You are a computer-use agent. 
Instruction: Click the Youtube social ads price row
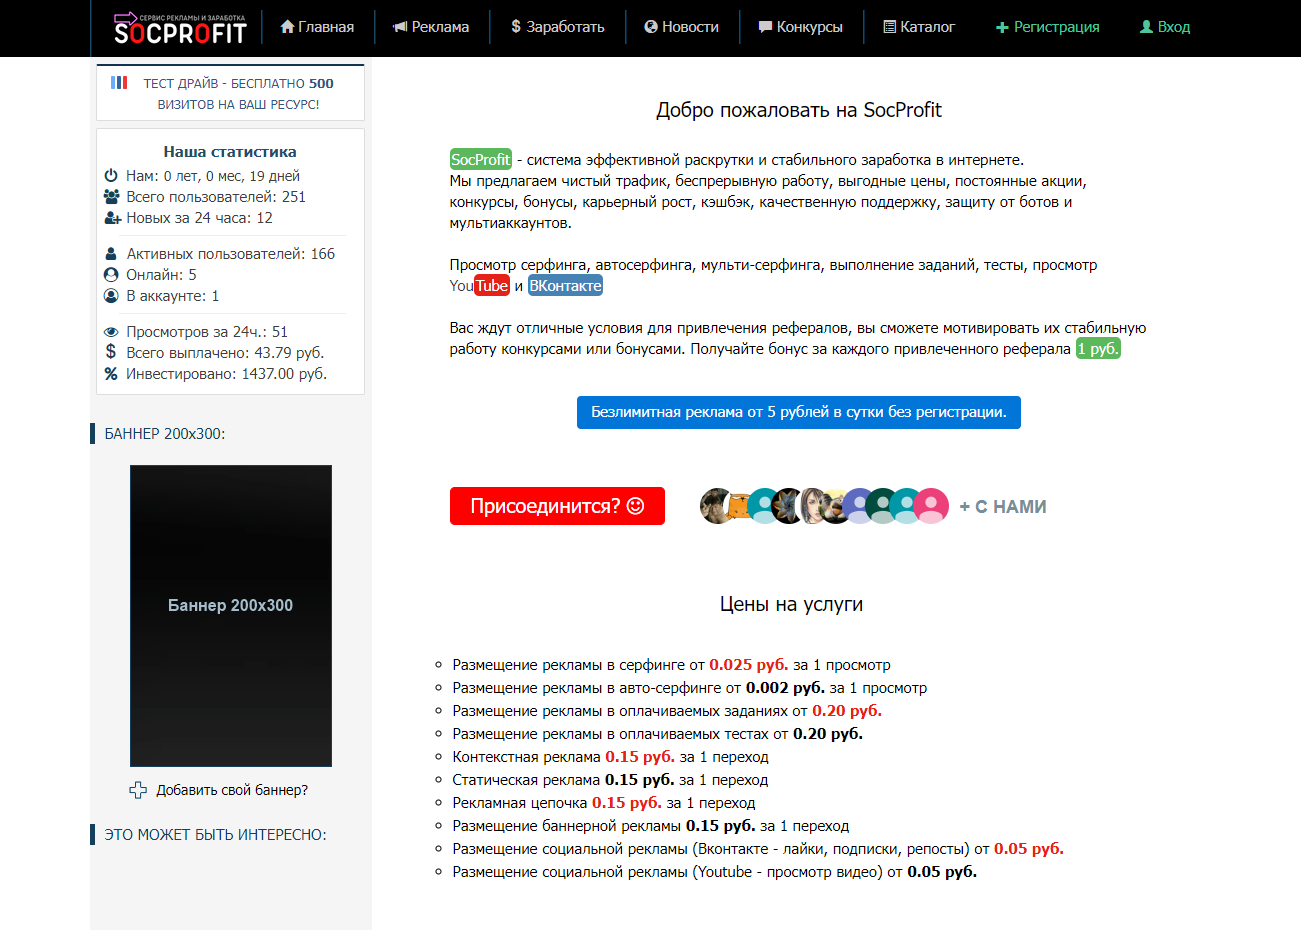(714, 872)
